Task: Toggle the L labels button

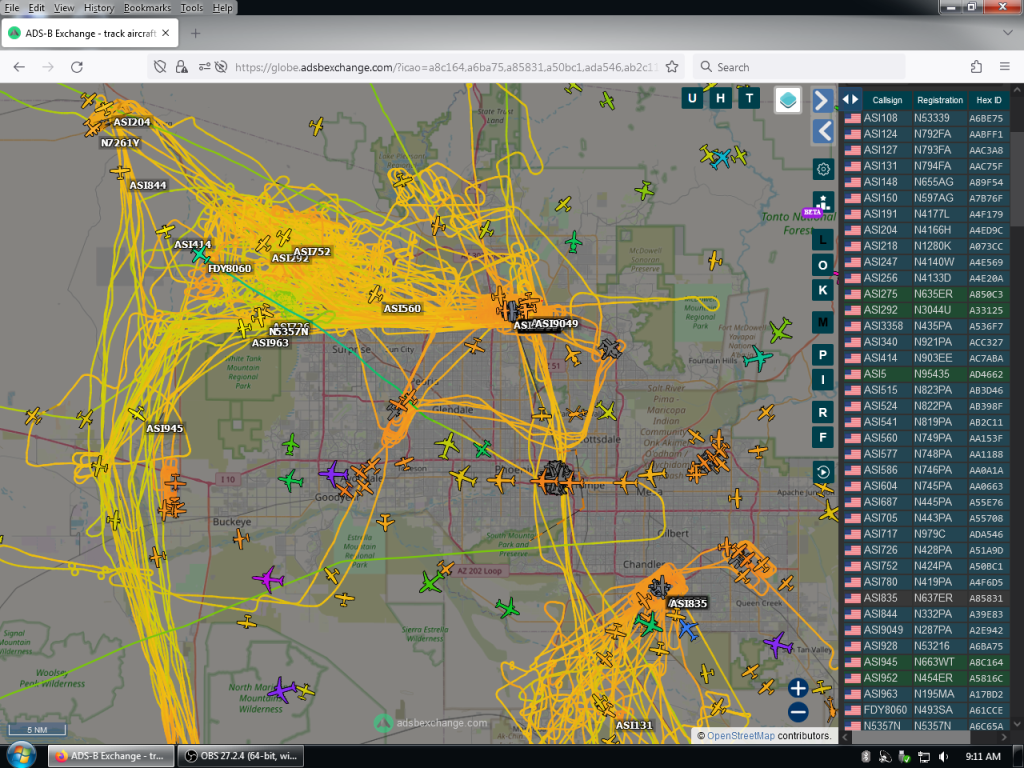Action: (823, 240)
